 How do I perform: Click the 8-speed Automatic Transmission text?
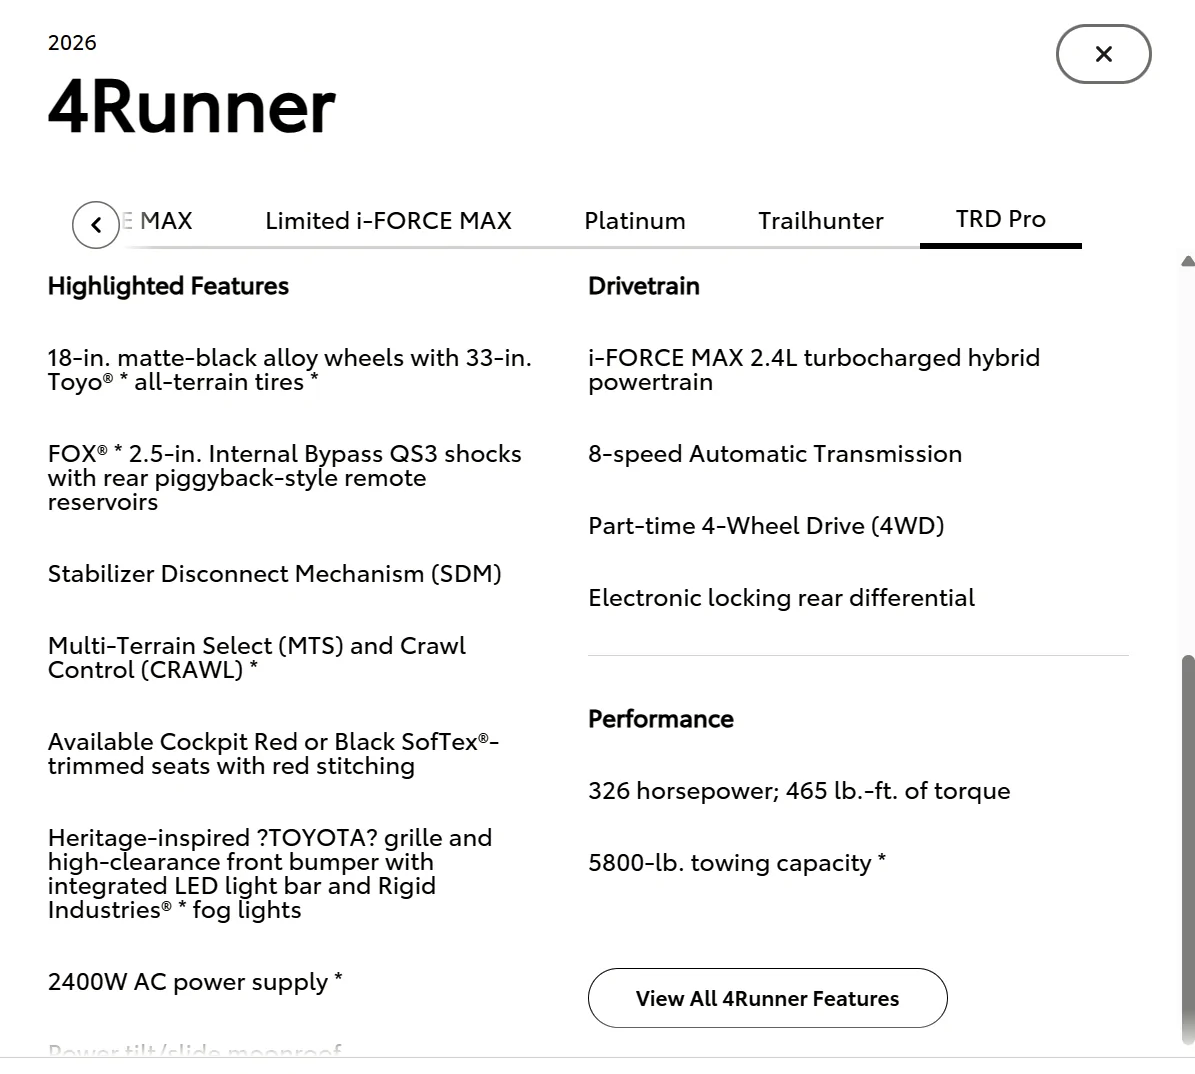click(x=775, y=454)
